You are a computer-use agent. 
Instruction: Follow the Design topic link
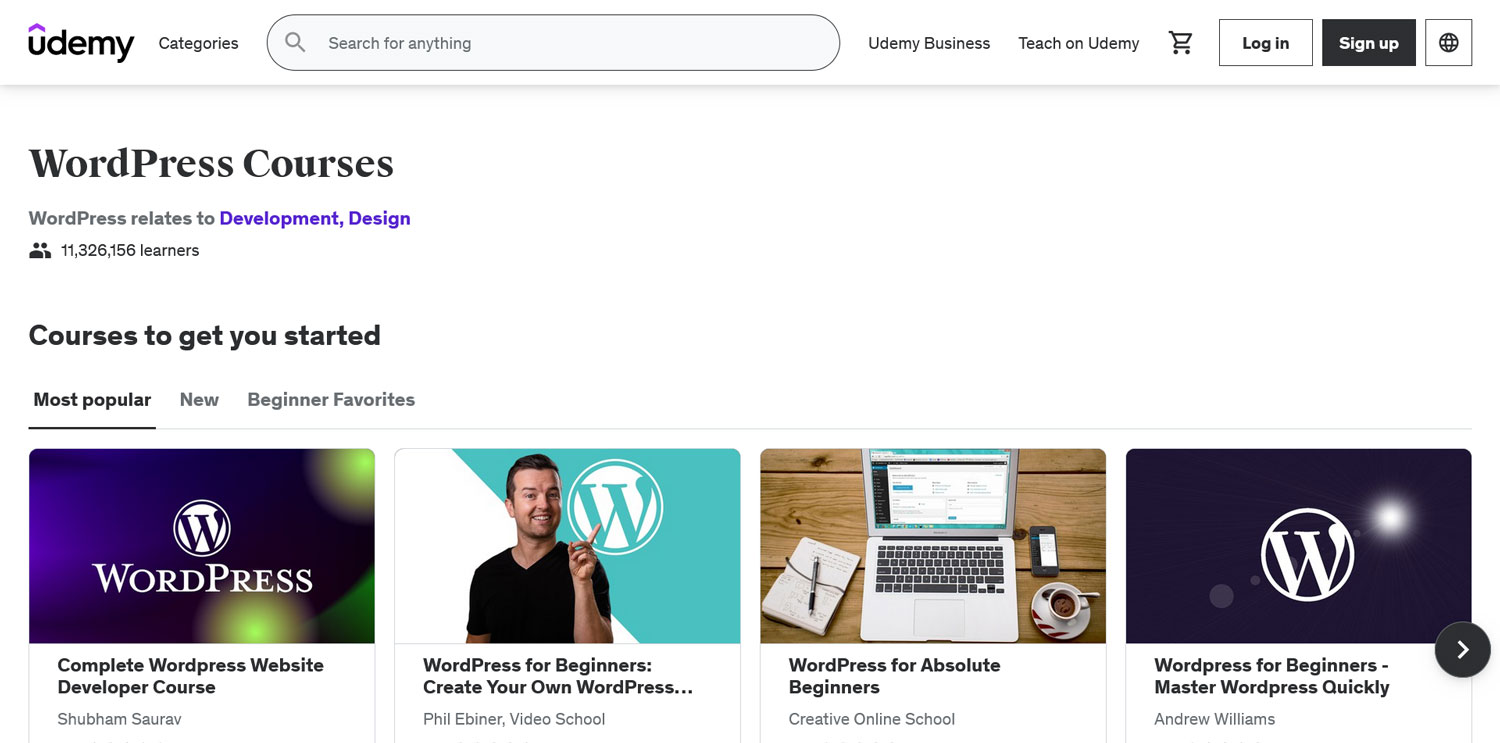click(x=379, y=218)
